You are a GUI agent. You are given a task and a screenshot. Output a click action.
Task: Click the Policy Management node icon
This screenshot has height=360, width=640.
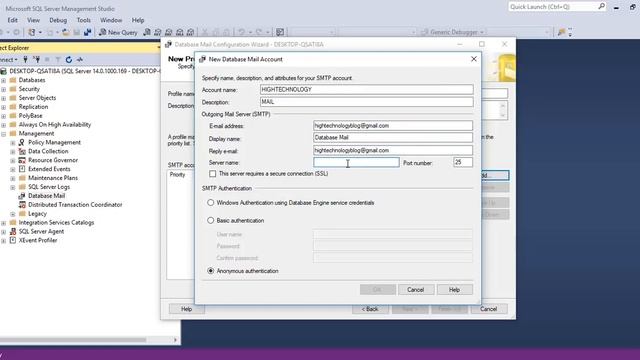coord(22,142)
